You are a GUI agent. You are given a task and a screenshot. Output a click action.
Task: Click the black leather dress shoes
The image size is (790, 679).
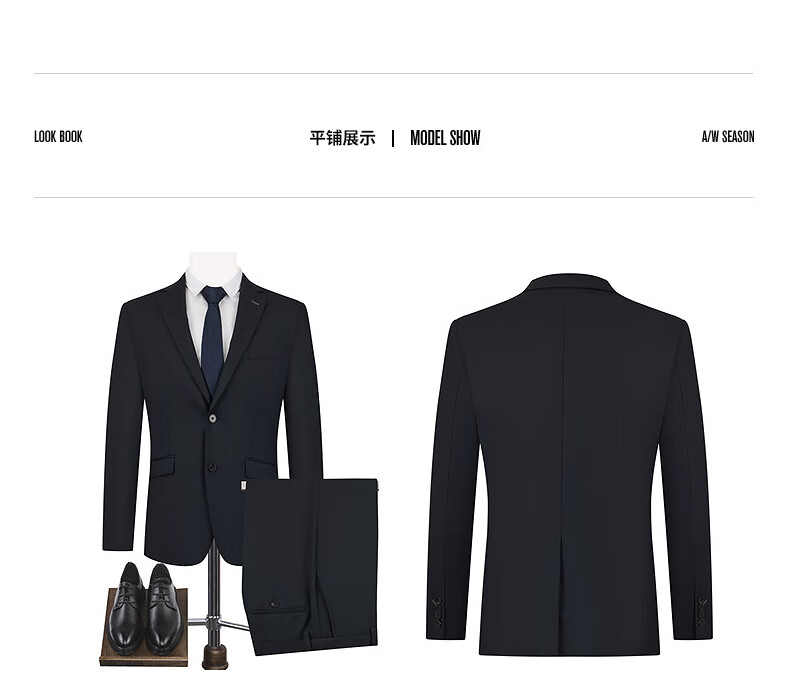click(x=144, y=607)
